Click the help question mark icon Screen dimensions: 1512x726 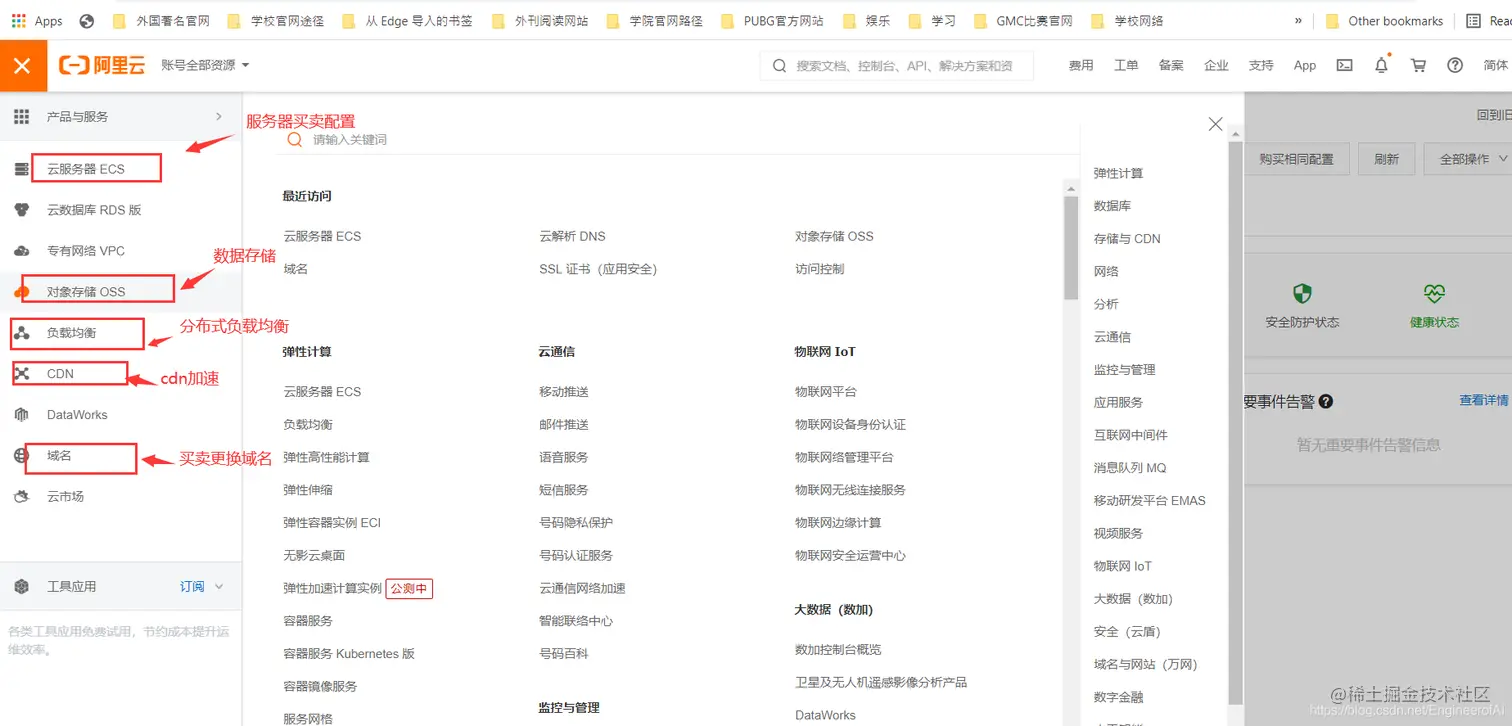(1454, 65)
